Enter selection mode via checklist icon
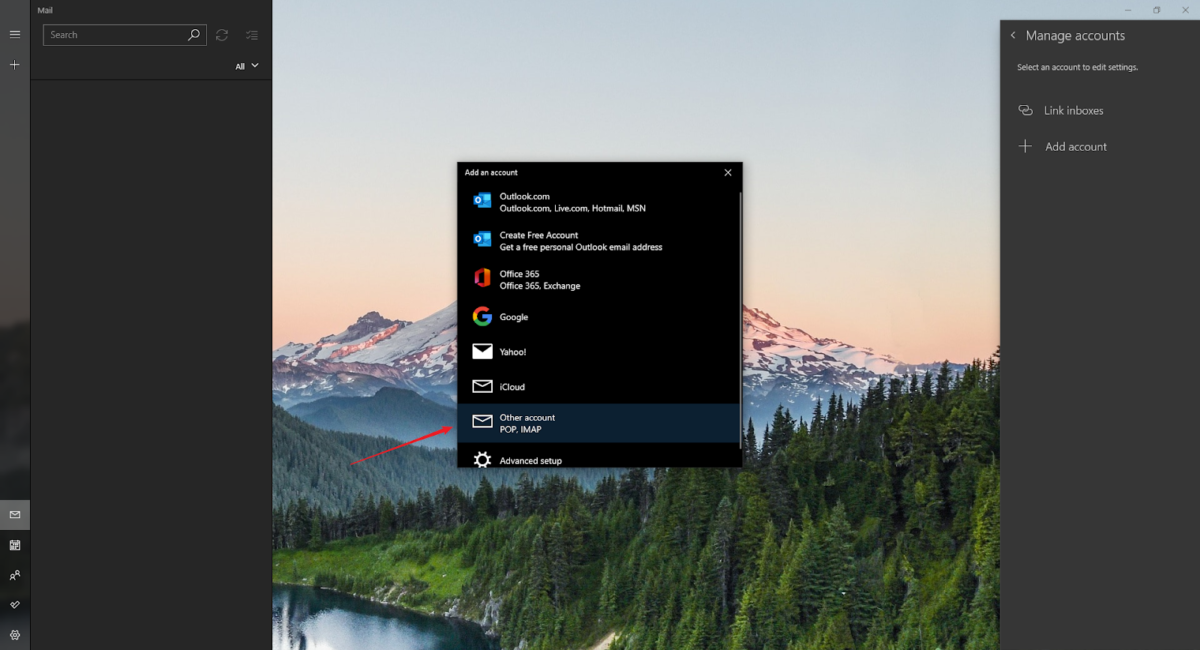 [252, 35]
